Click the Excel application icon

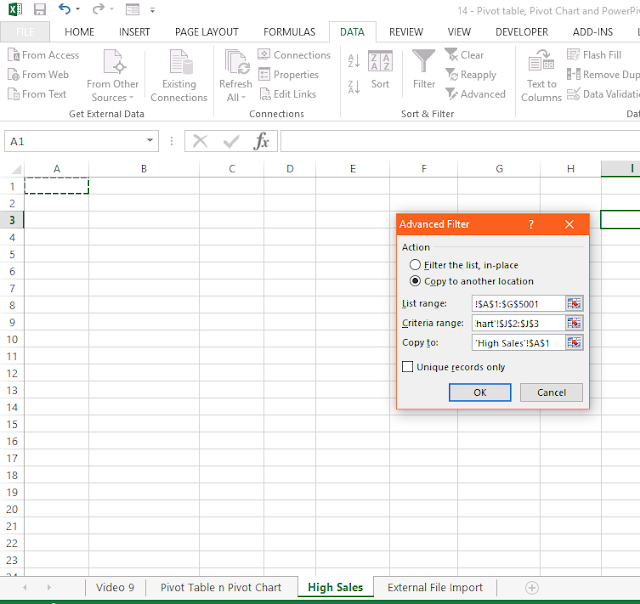point(15,9)
